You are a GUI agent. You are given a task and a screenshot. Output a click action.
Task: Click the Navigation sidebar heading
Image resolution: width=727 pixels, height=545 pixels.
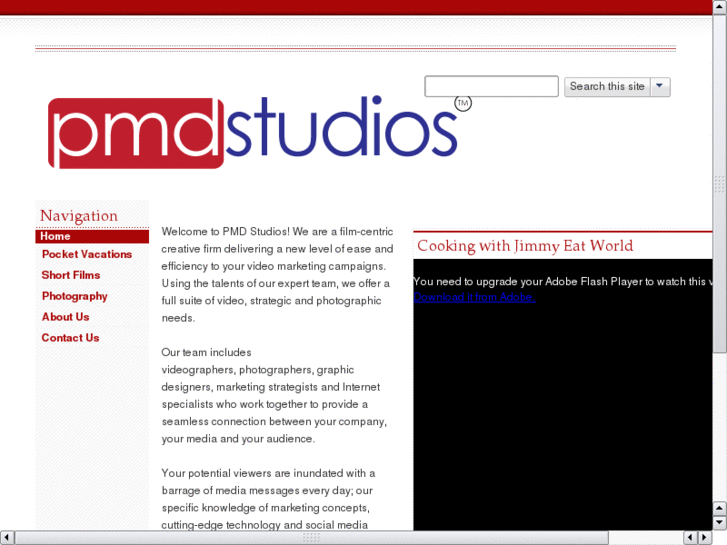point(79,216)
